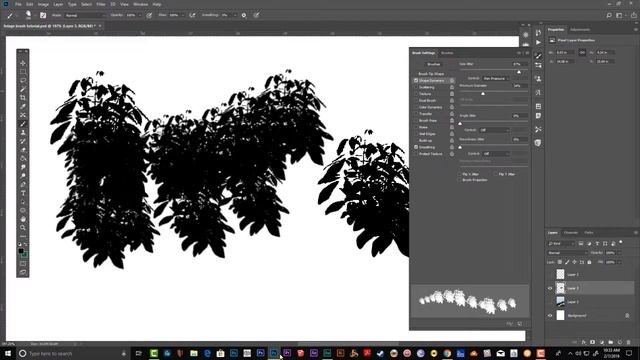Image resolution: width=640 pixels, height=360 pixels.
Task: Click the foreground color swatch
Action: point(21,251)
